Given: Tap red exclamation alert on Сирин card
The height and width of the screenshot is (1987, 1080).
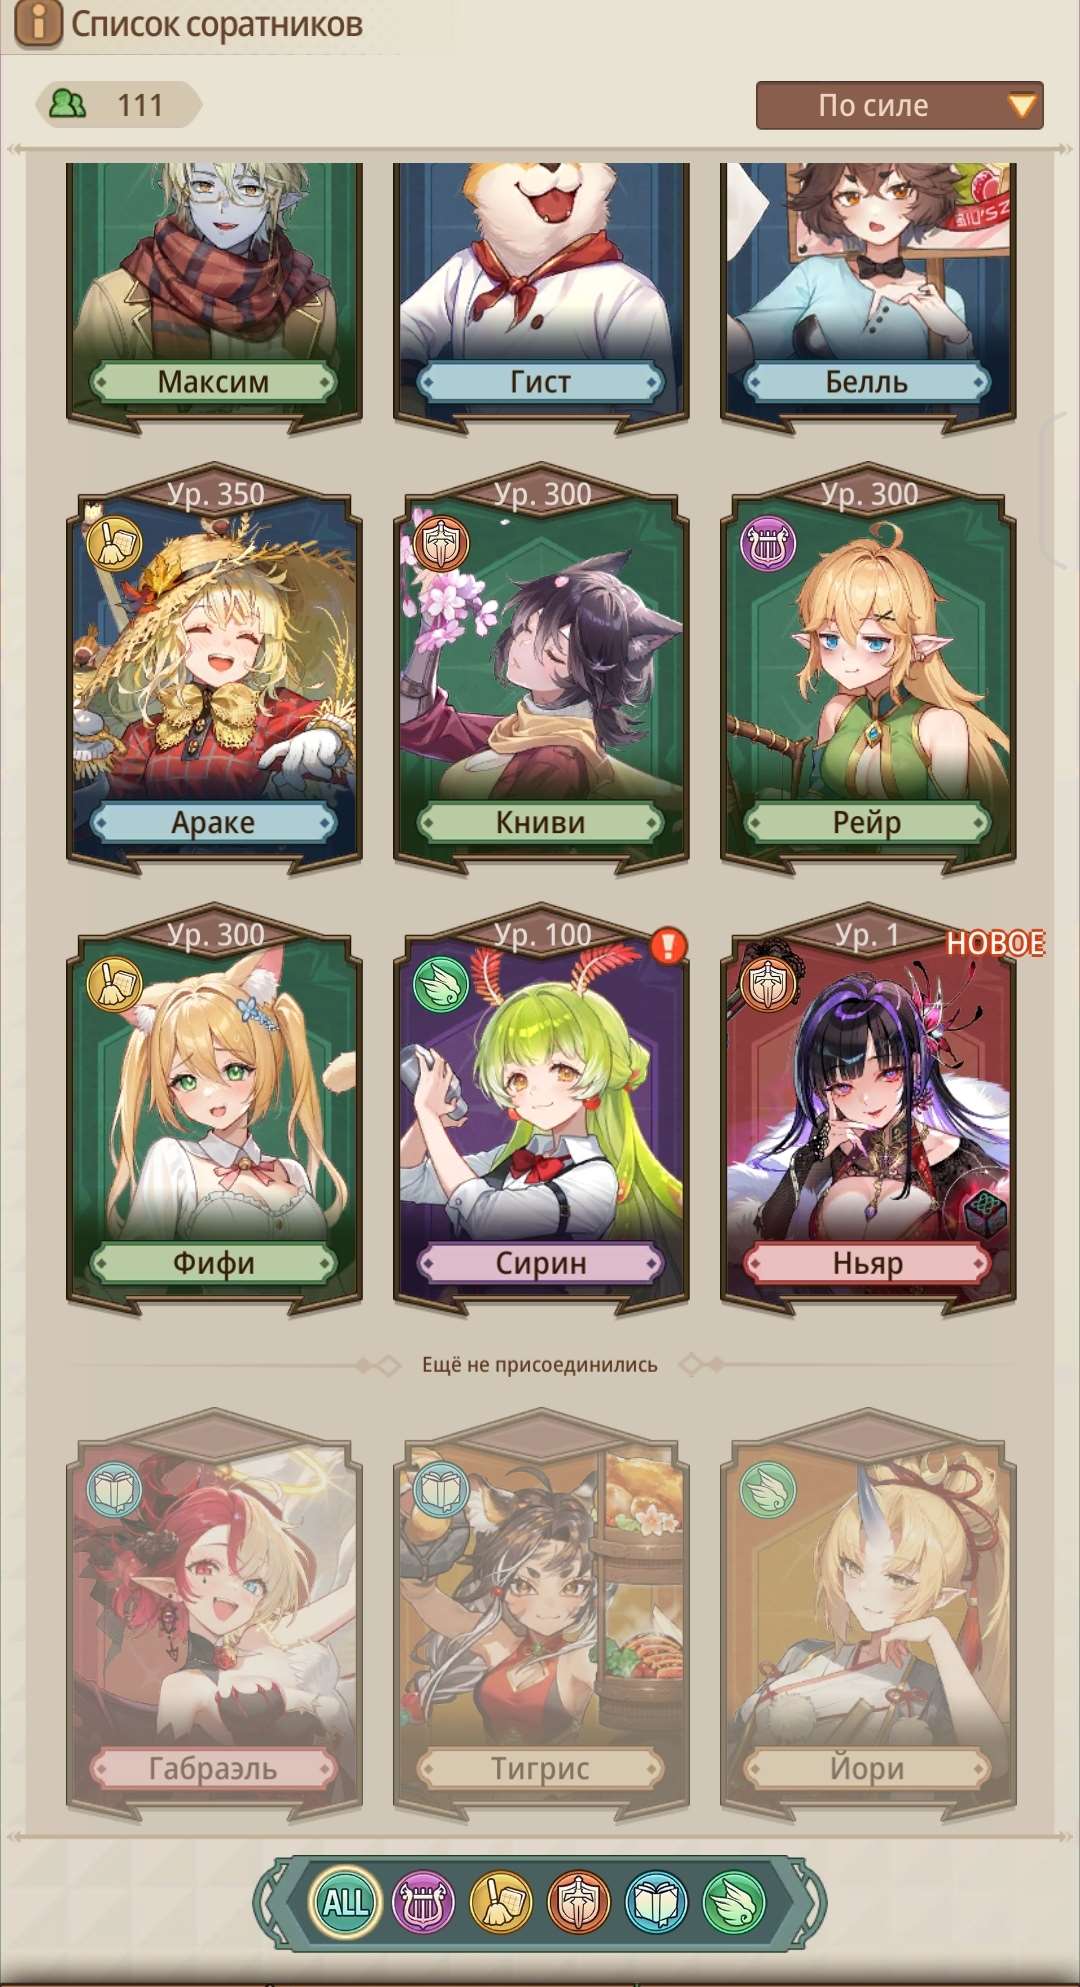Looking at the screenshot, I should [x=668, y=945].
